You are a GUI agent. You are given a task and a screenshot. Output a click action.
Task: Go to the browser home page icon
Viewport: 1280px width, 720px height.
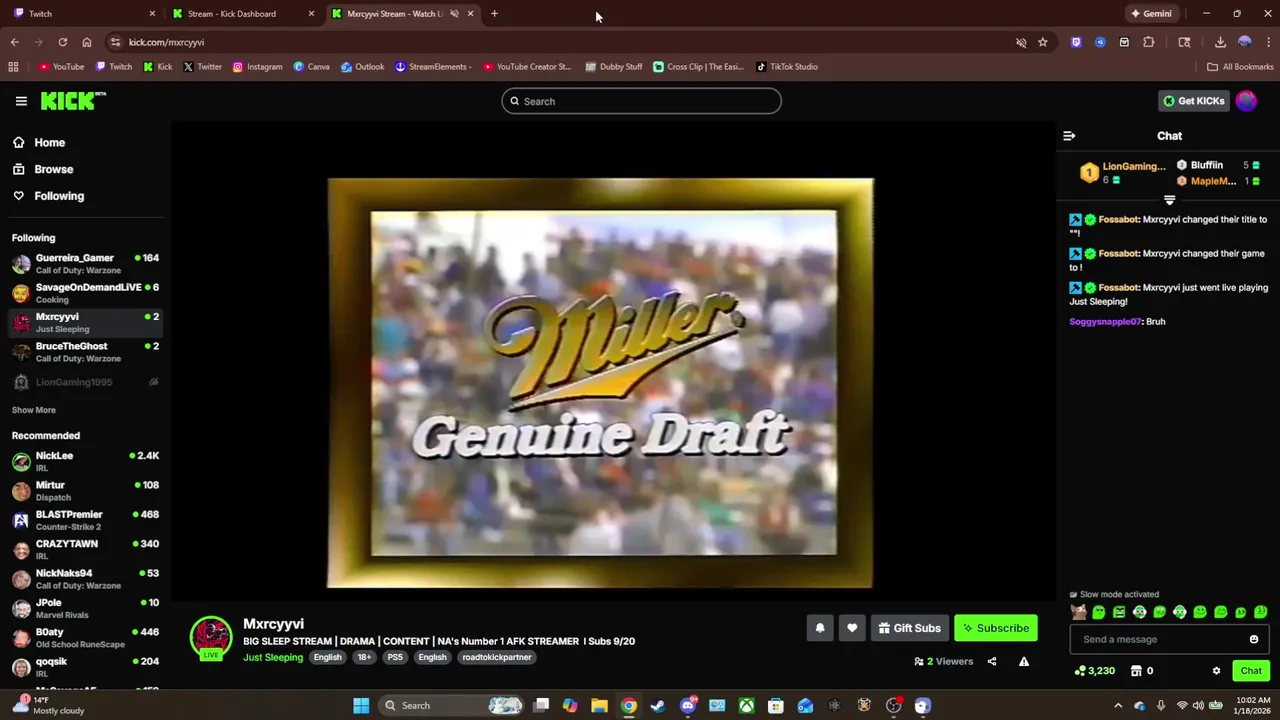(x=87, y=42)
